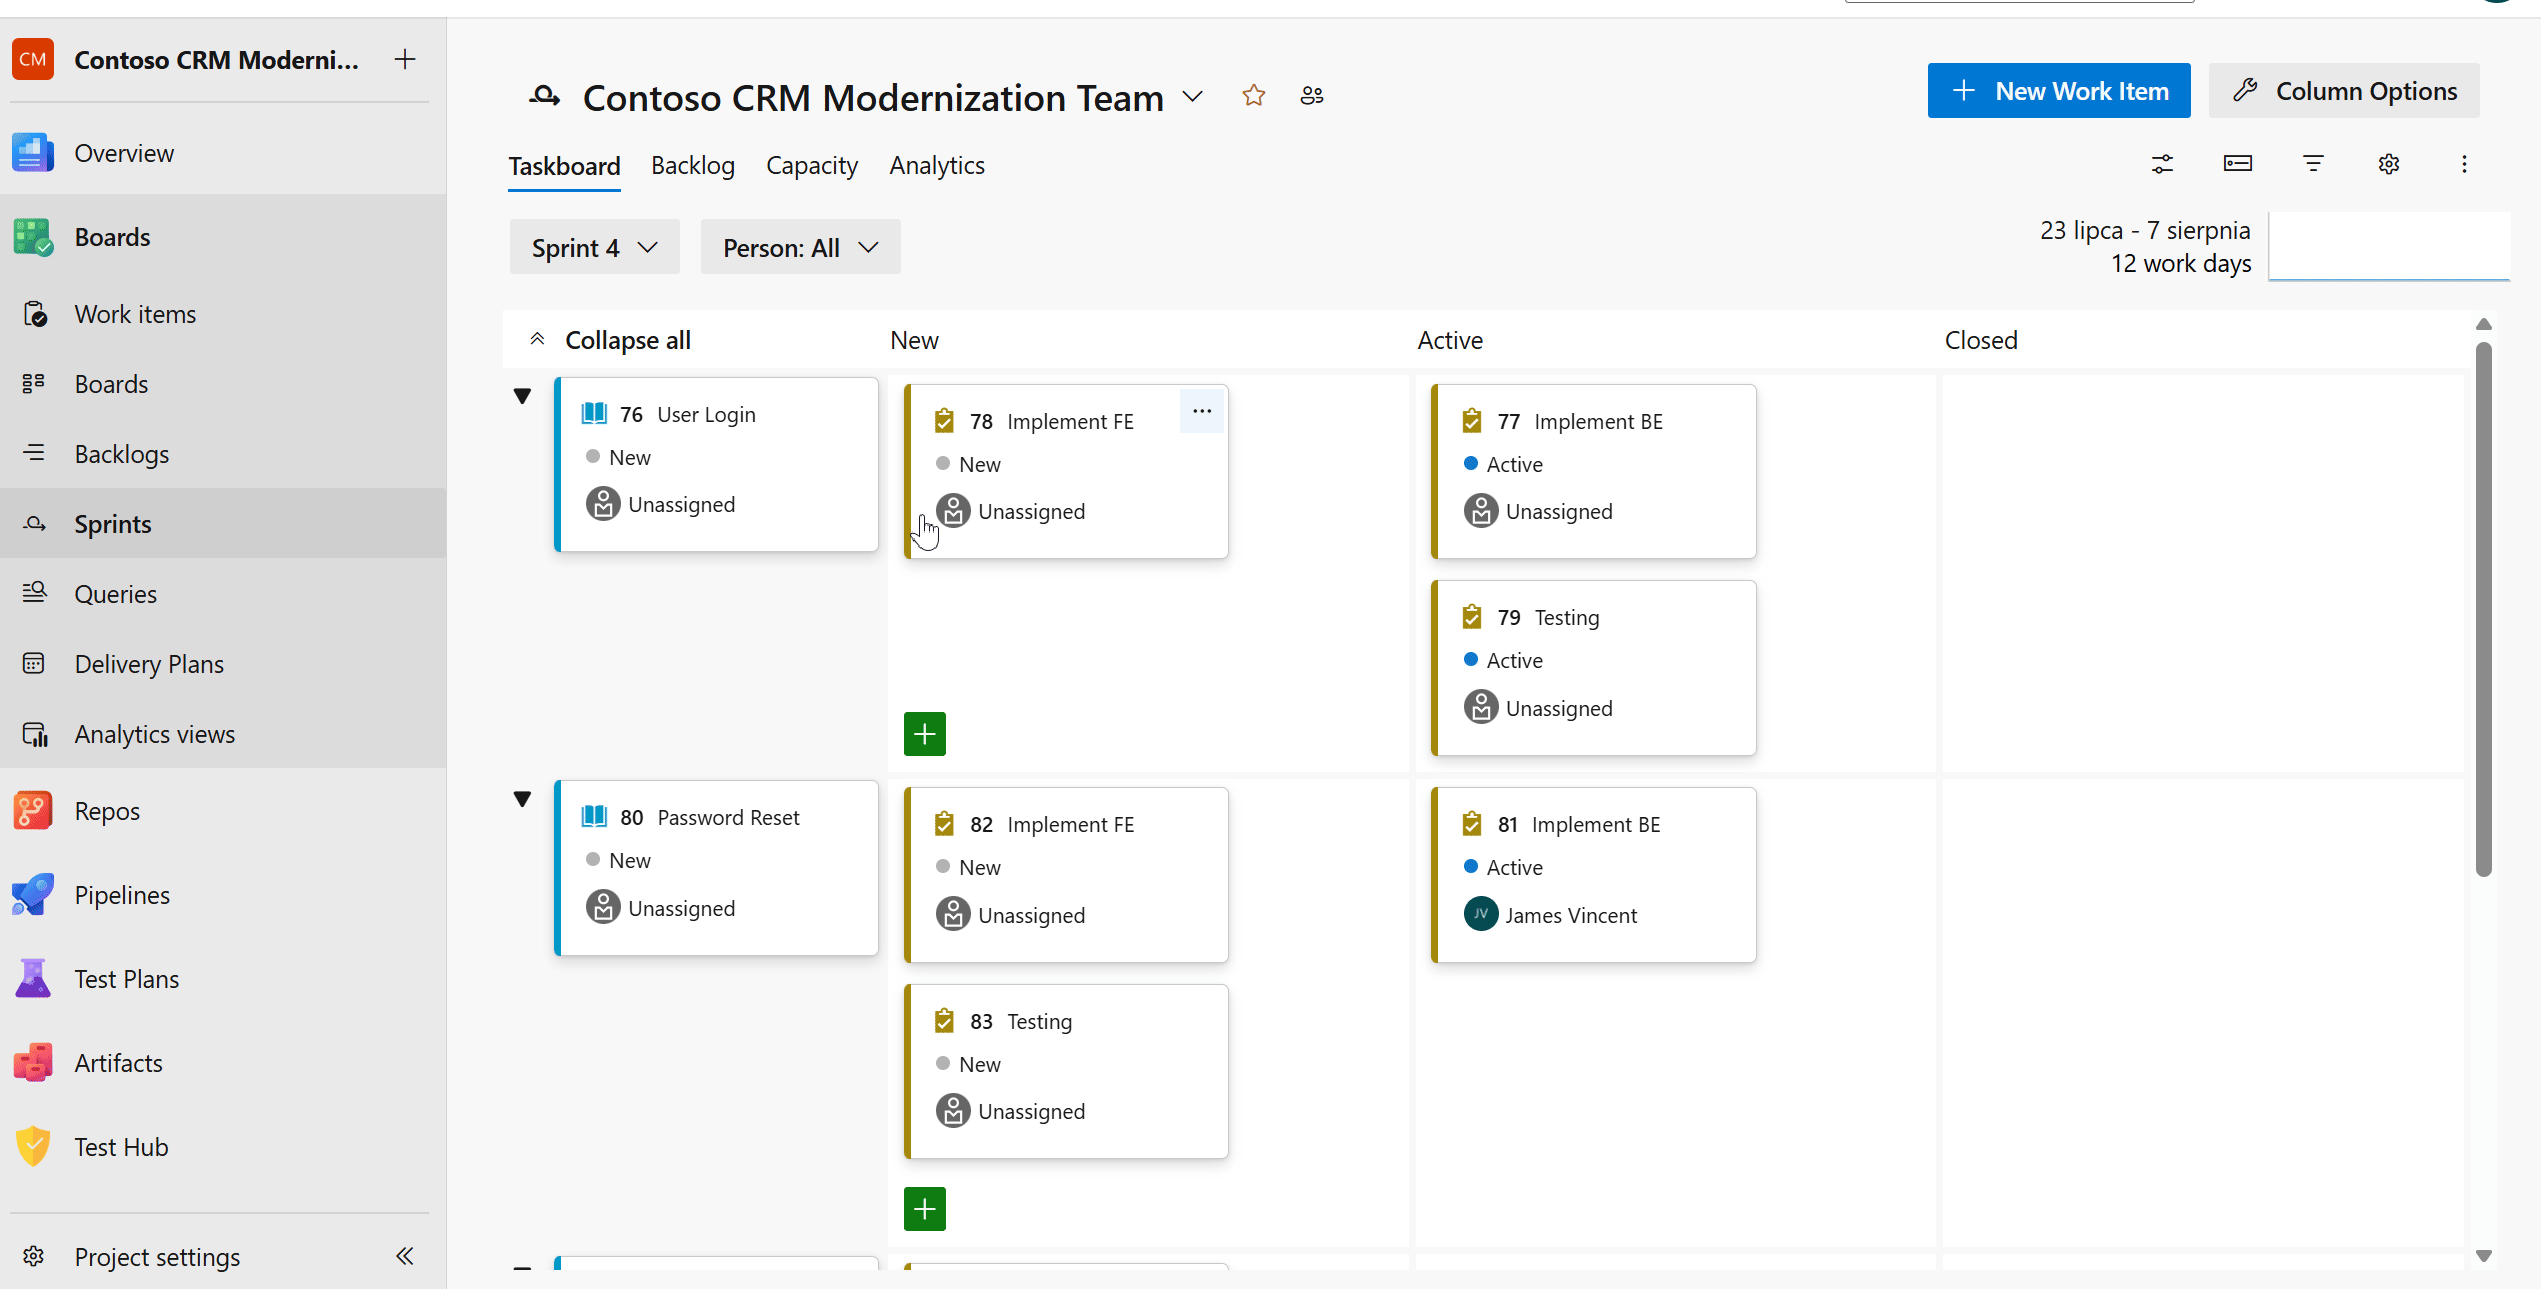Viewport: 2541px width, 1289px height.
Task: Open task 83 Testing
Action: point(1039,1021)
